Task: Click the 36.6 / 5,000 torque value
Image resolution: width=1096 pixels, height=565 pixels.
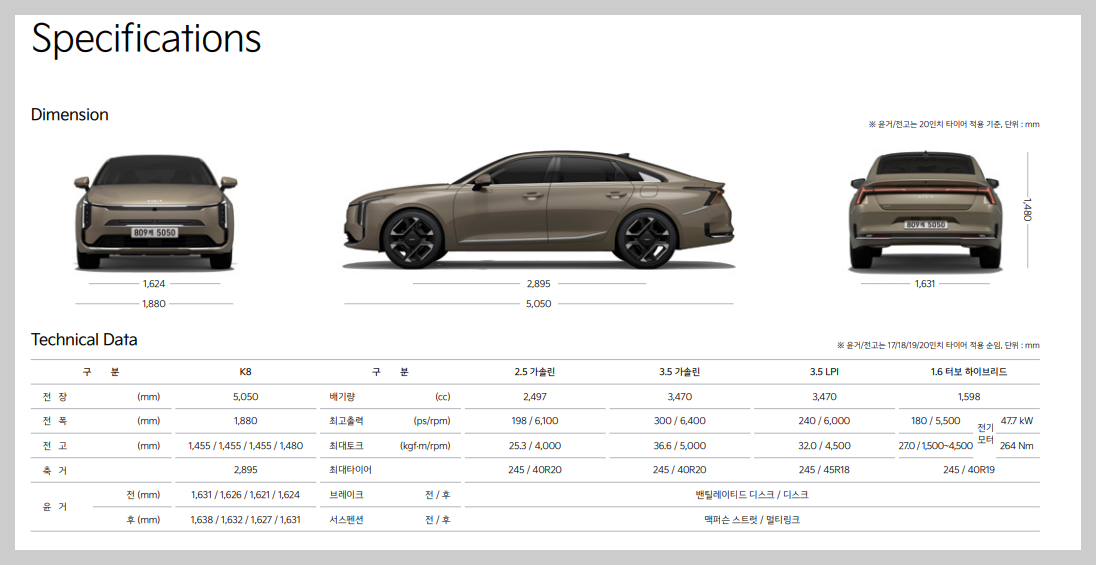Action: [x=679, y=445]
